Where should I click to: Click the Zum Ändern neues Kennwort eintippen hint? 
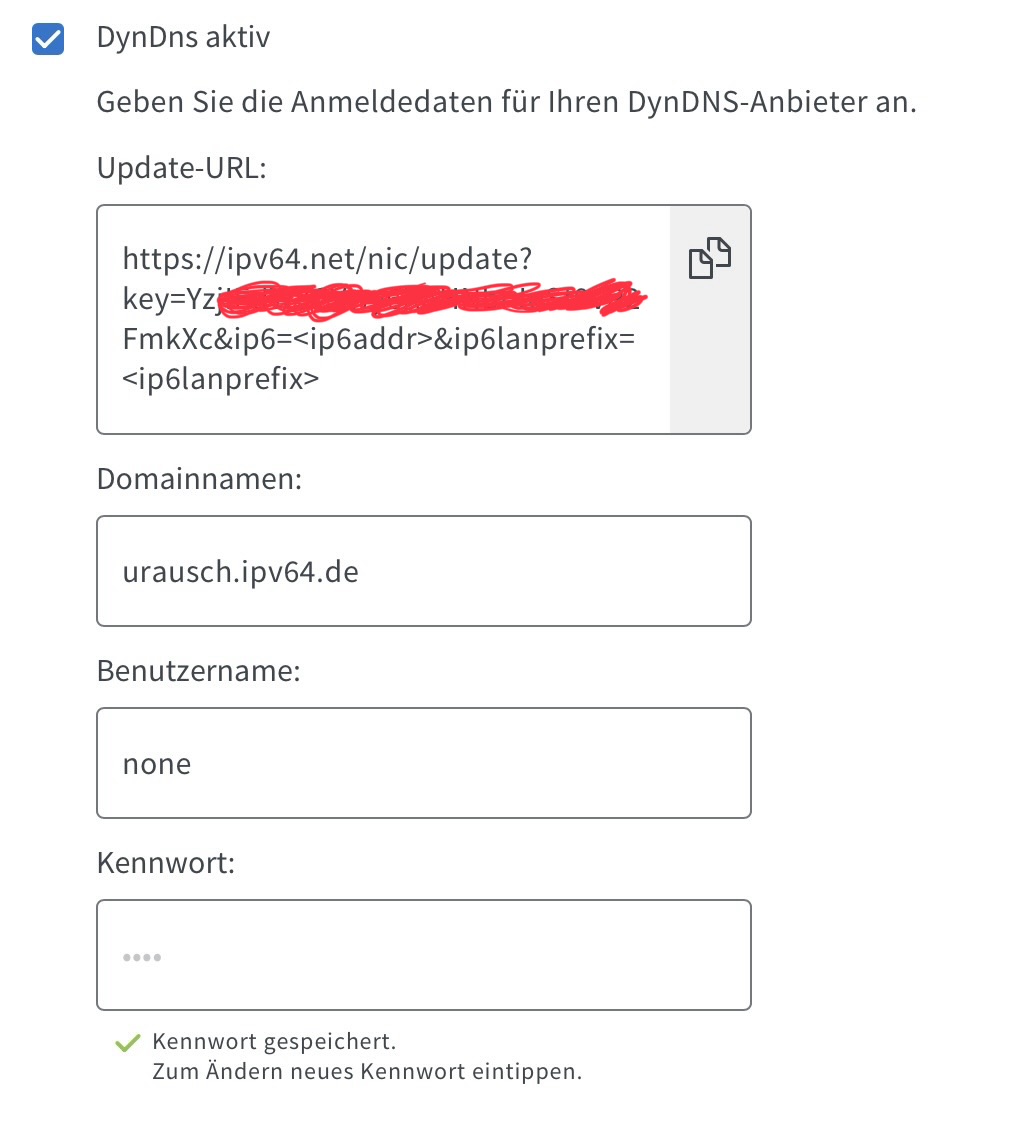367,1072
